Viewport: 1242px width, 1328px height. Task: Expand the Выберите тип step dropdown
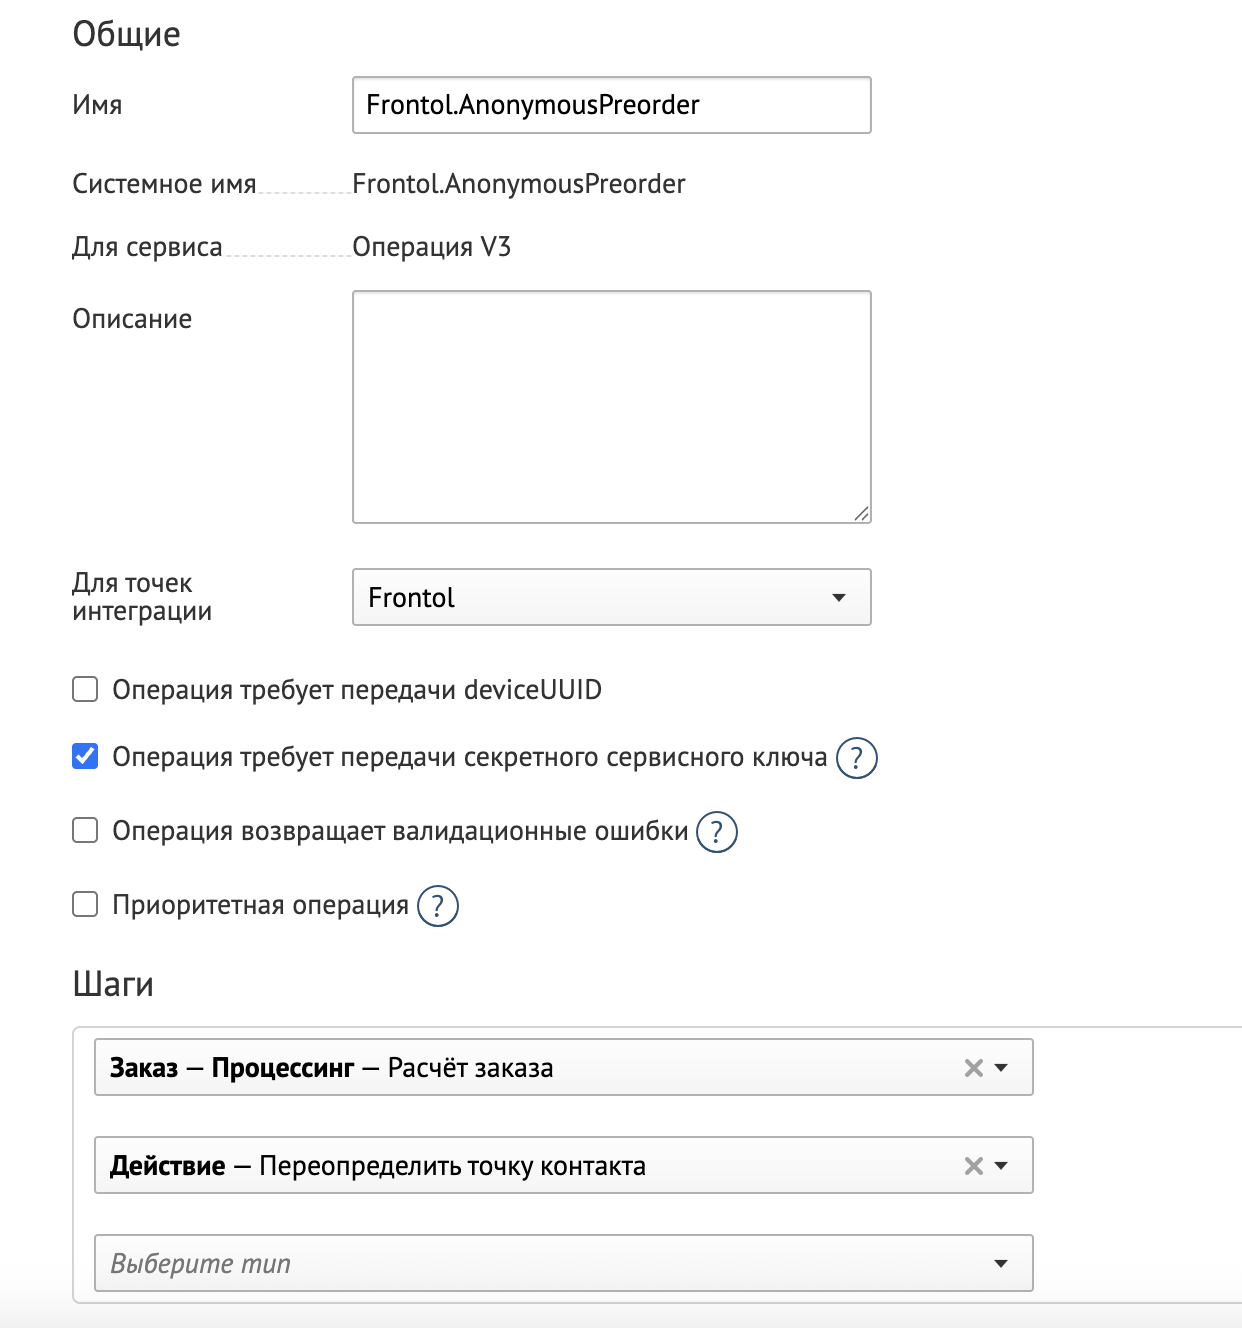point(1001,1264)
